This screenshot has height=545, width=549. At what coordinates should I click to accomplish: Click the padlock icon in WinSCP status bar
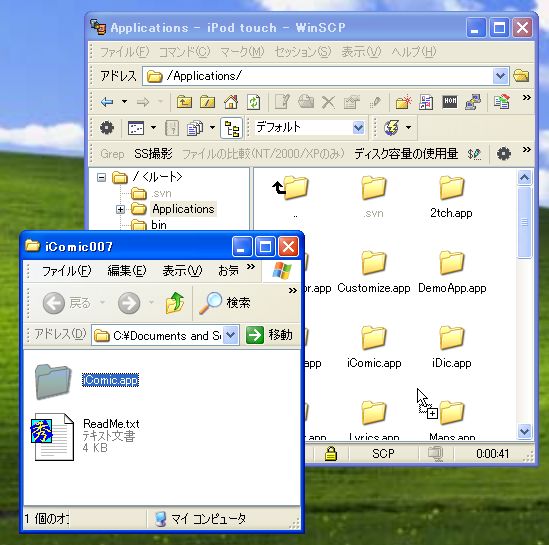[x=331, y=453]
